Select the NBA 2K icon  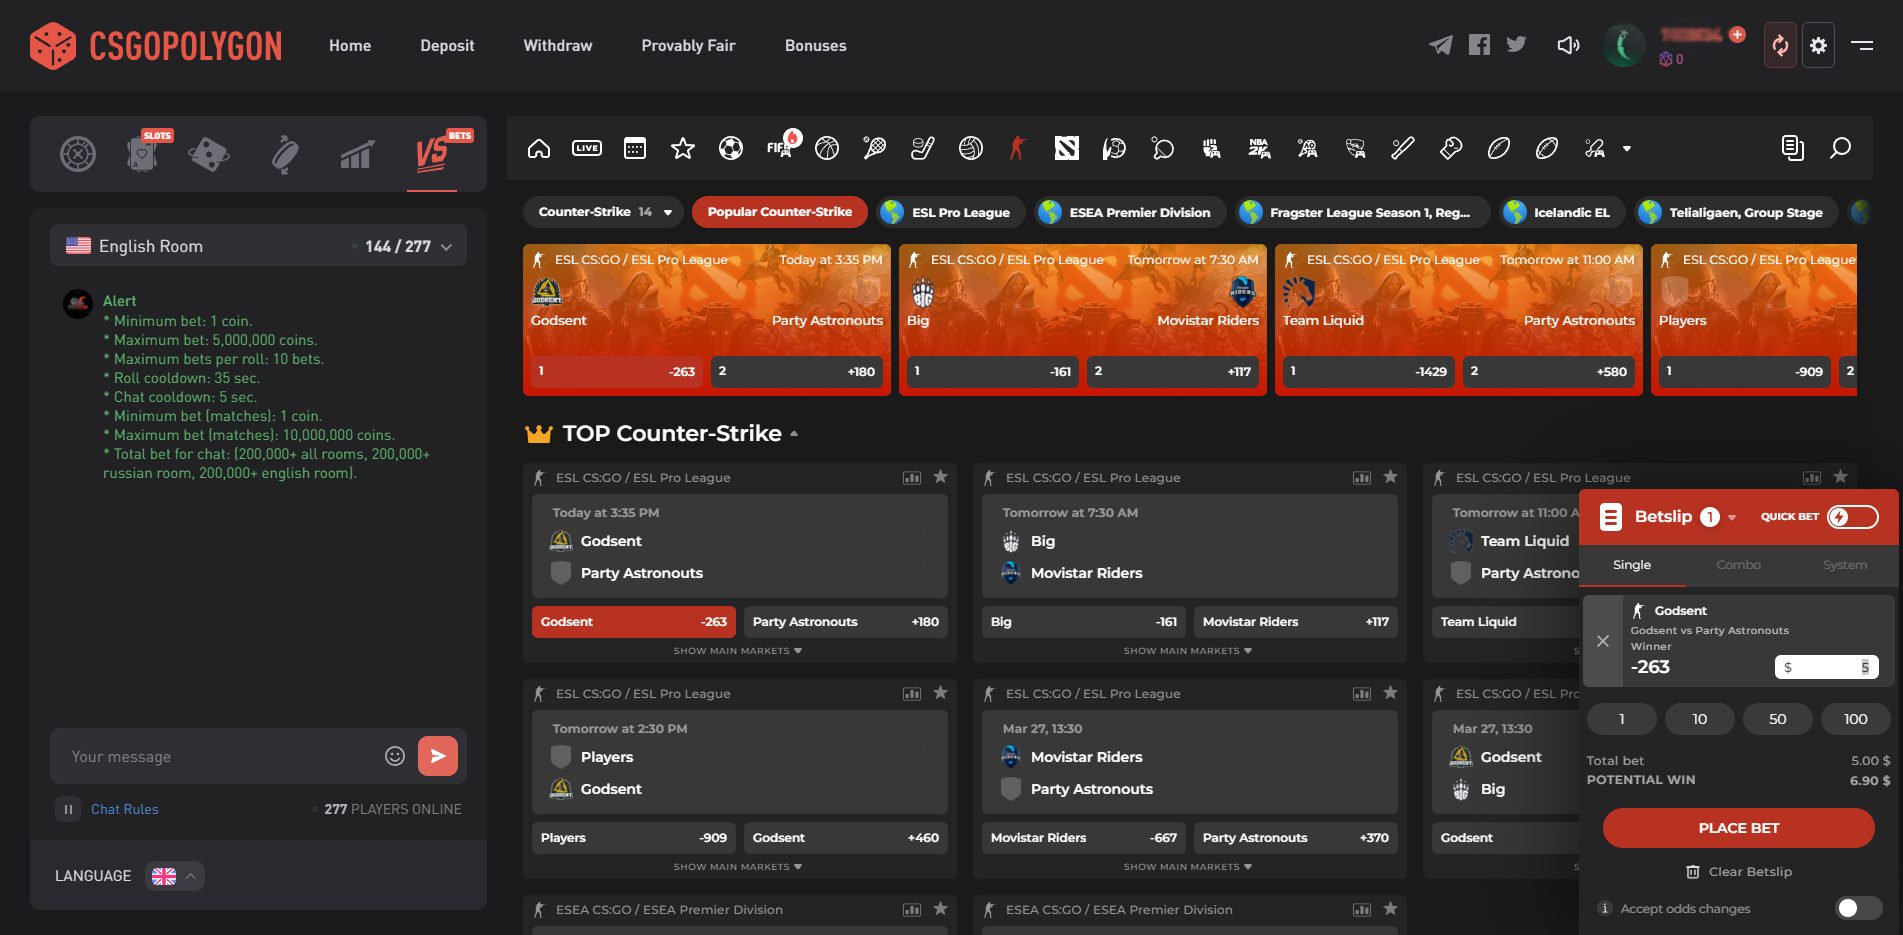coord(1259,149)
